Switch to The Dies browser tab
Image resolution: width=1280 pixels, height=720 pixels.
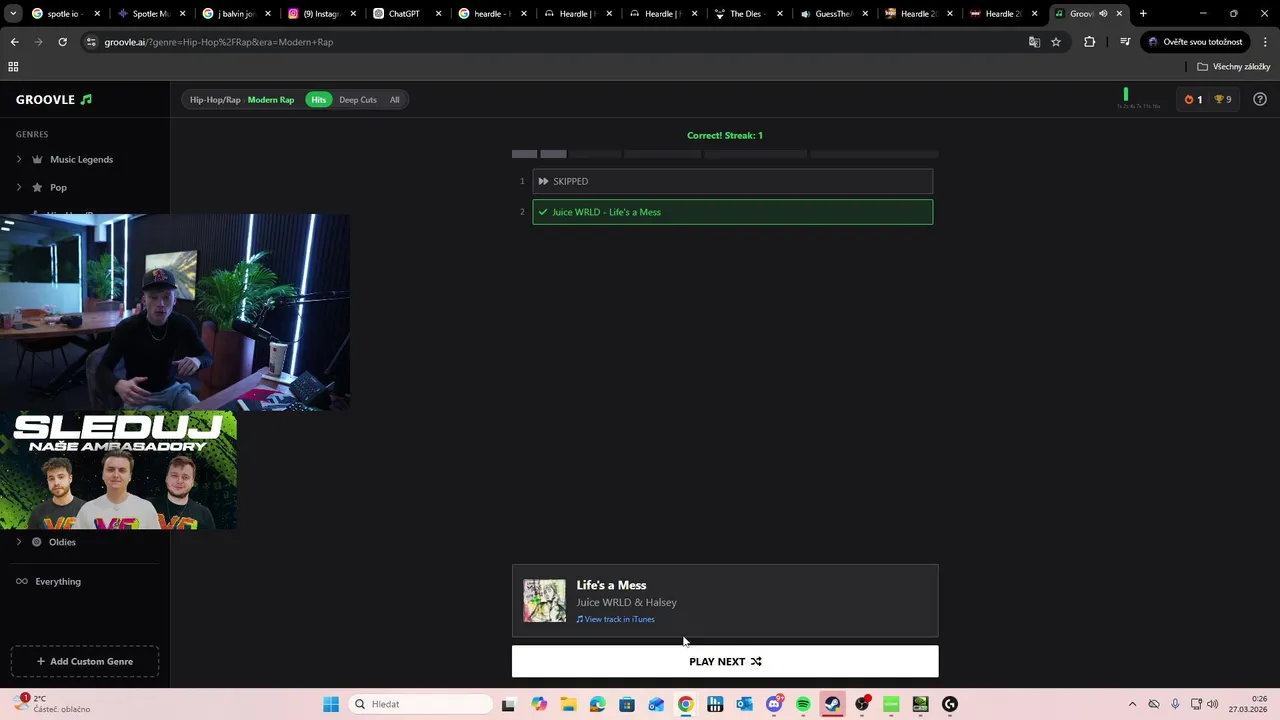747,14
